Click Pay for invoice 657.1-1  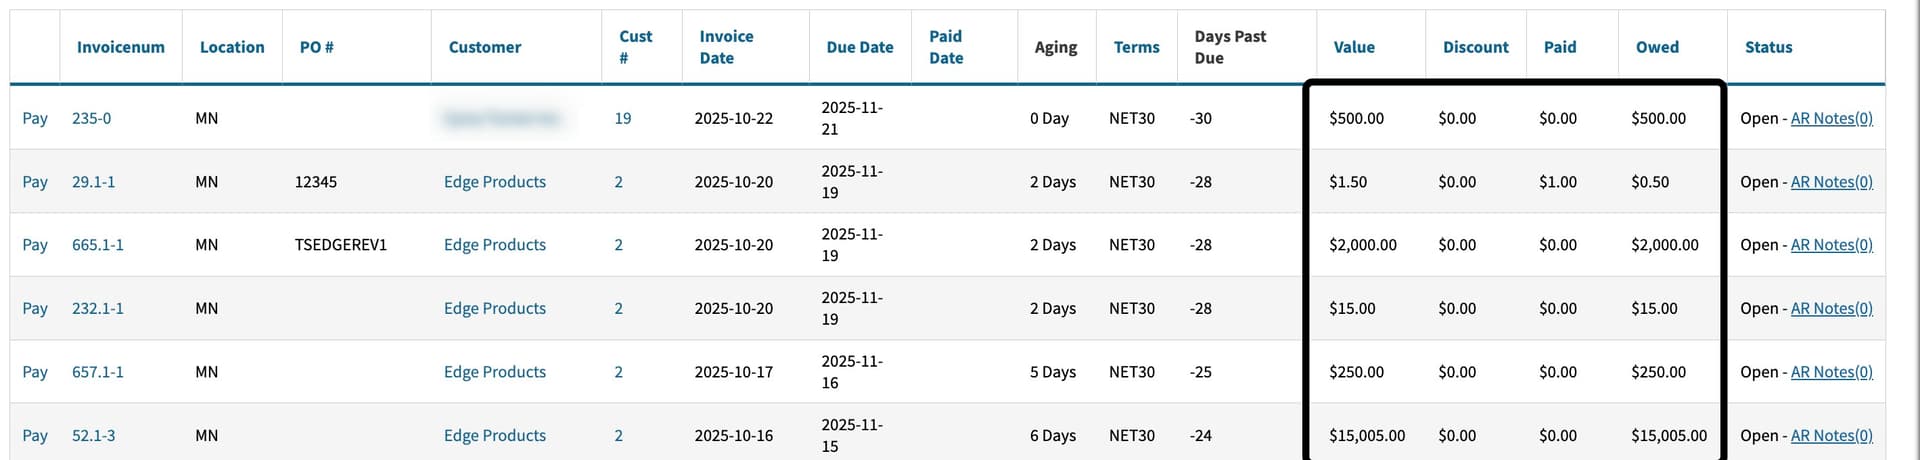(x=35, y=372)
